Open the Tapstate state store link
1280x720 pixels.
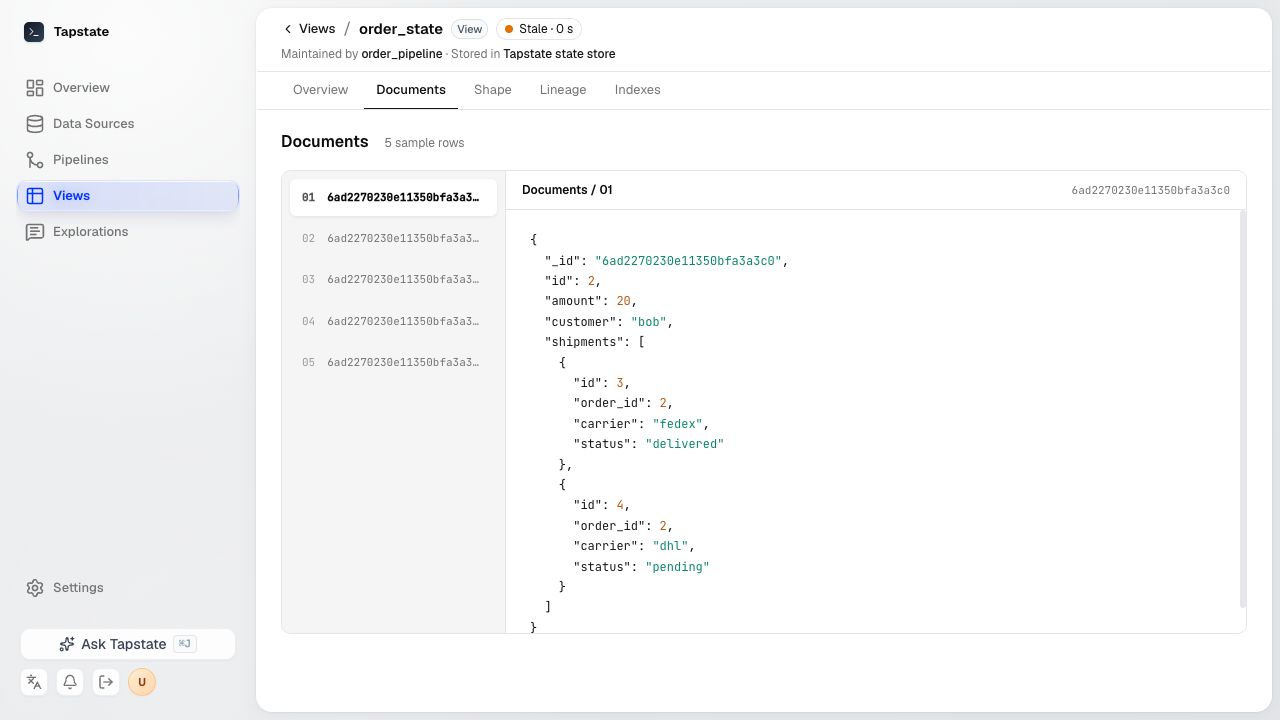tap(559, 54)
